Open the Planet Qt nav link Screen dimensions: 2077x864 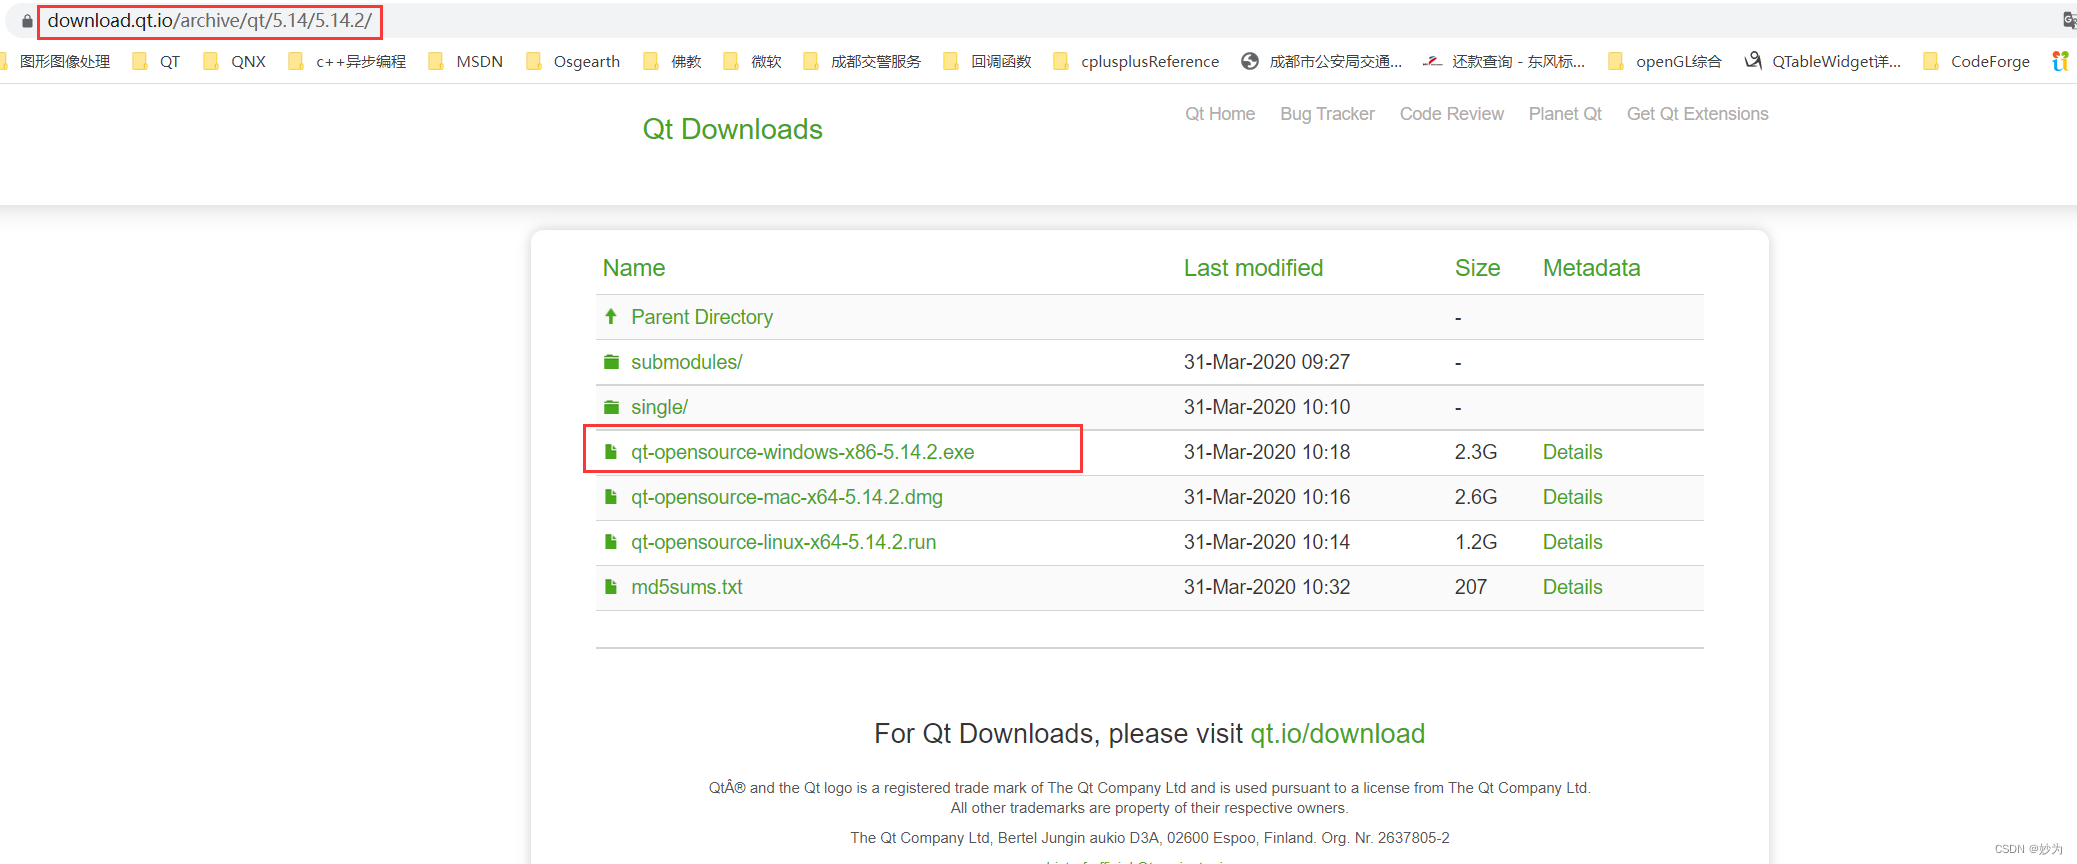point(1565,114)
